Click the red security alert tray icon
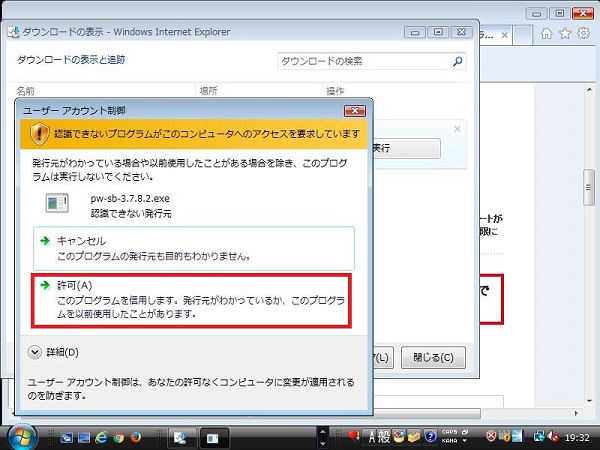 tap(491, 436)
